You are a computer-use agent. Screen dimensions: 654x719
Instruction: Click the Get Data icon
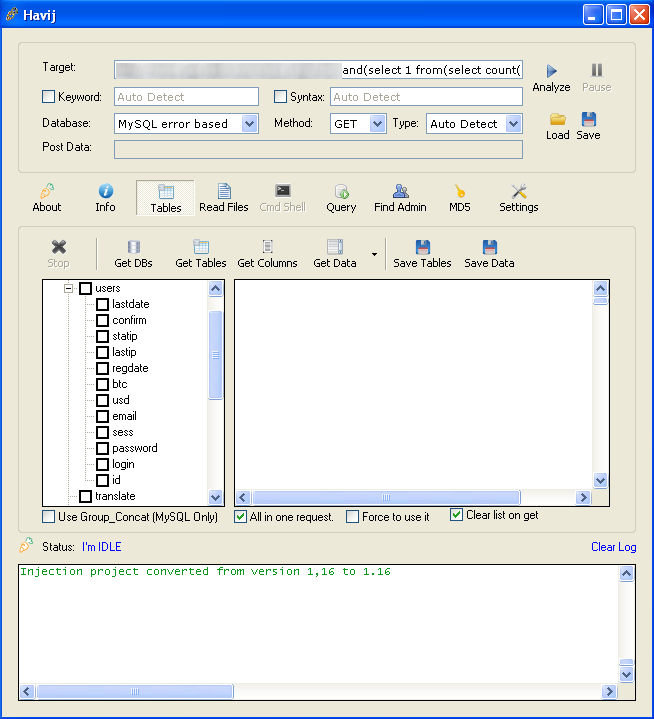pos(335,247)
